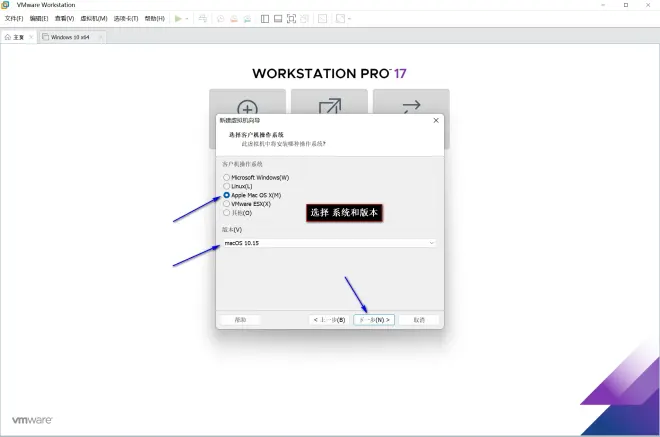Click the < 上一步(B) back button
This screenshot has width=660, height=437.
click(329, 320)
